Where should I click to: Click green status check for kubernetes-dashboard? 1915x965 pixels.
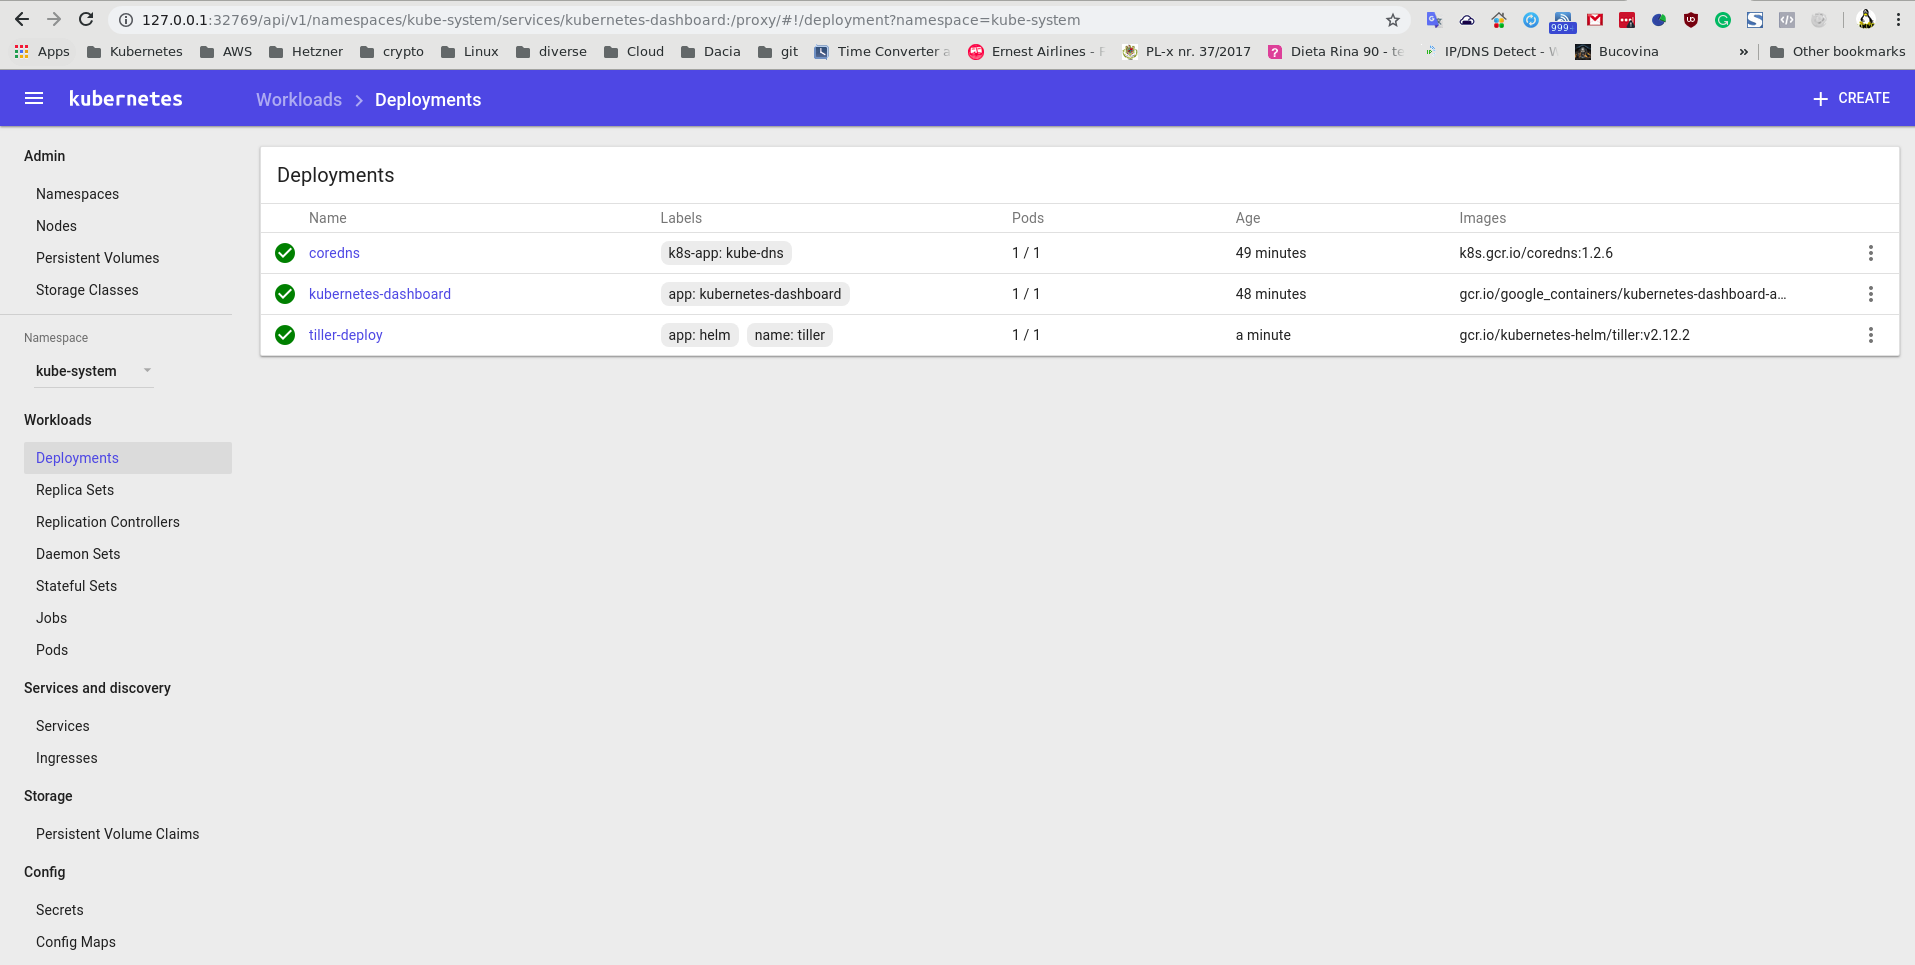[285, 294]
